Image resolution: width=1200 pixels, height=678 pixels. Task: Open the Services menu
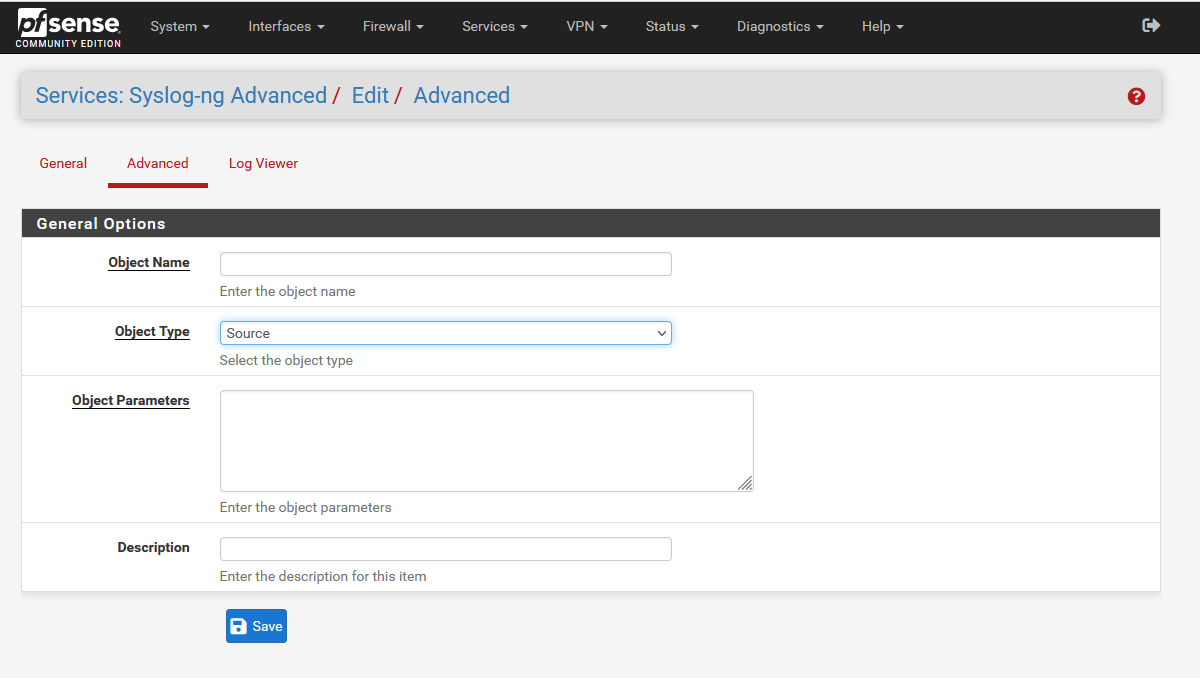(x=494, y=27)
